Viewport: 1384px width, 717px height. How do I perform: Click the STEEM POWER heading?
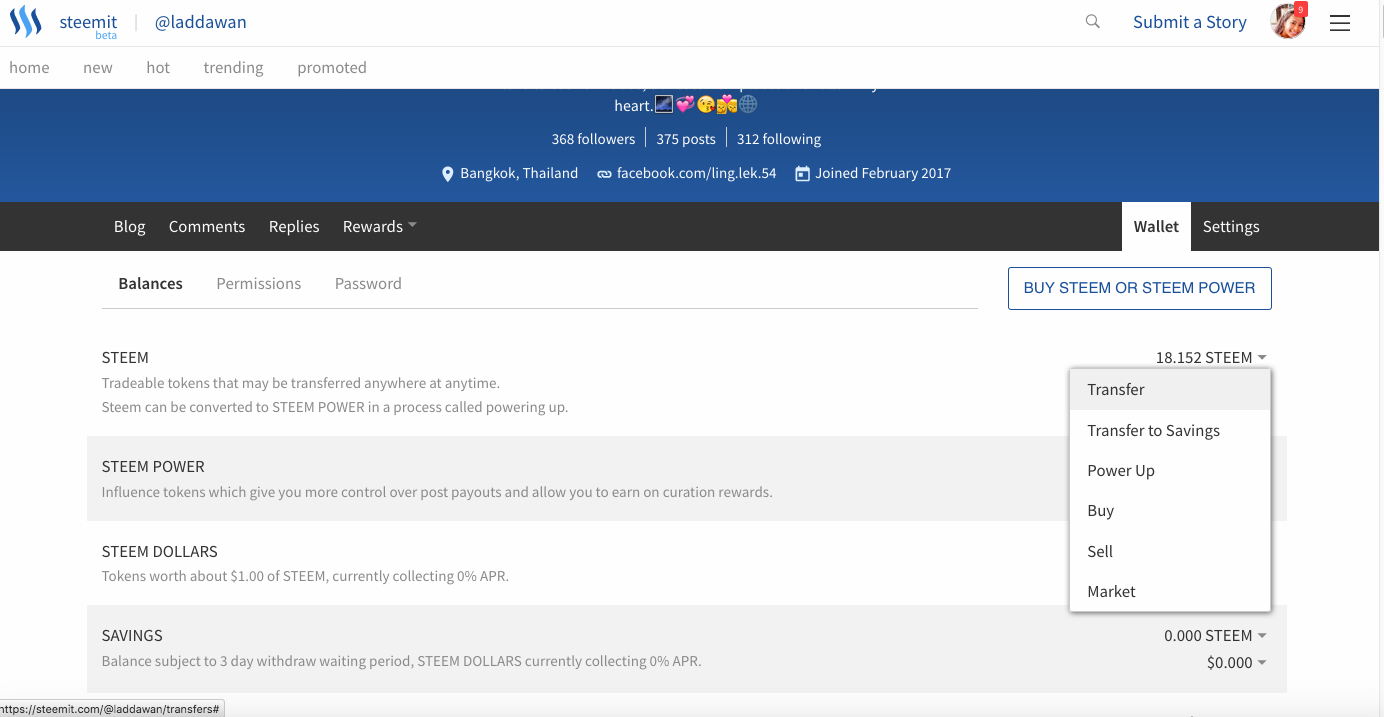coord(153,466)
